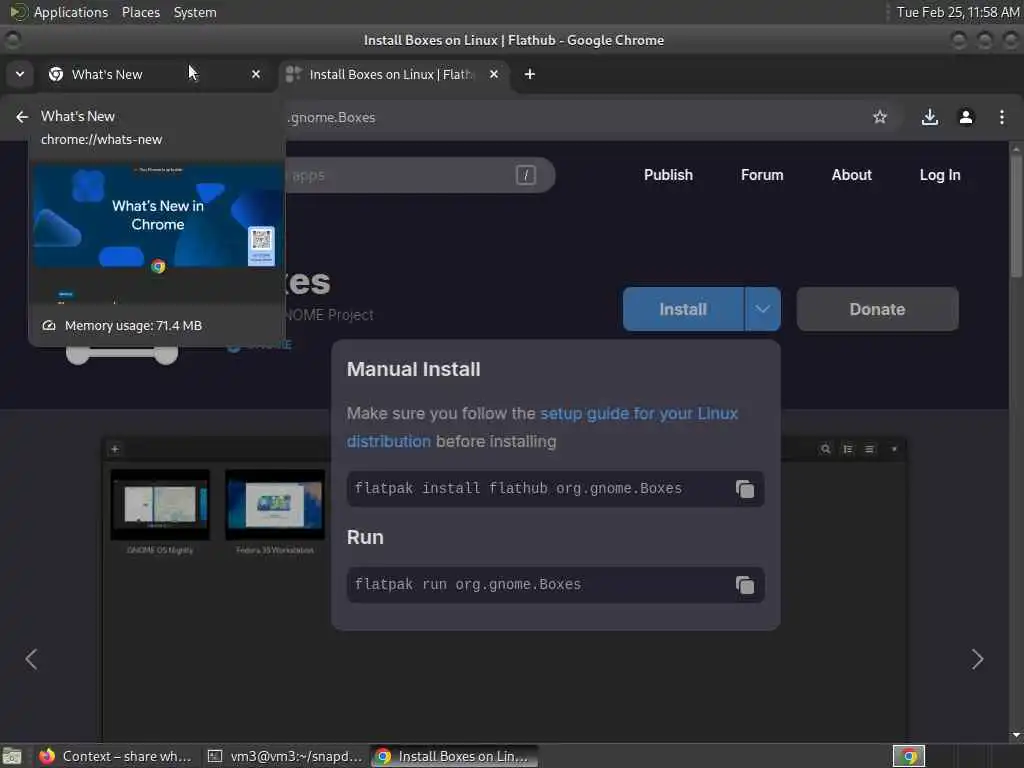Open the setup guide for your Linux distribution link
This screenshot has width=1024, height=768.
(x=542, y=427)
